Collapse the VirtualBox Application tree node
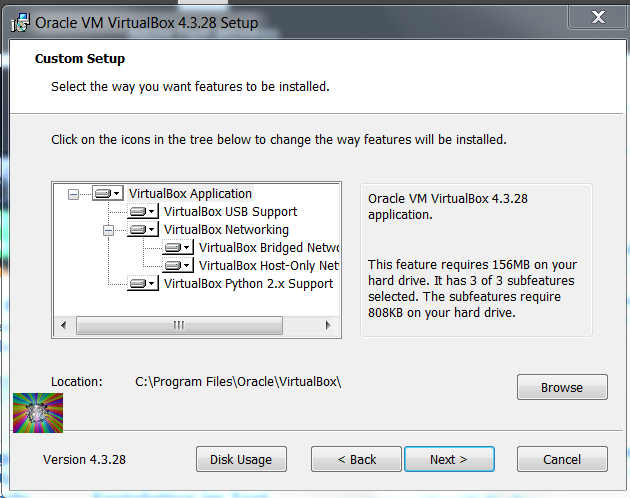This screenshot has width=630, height=498. point(73,194)
